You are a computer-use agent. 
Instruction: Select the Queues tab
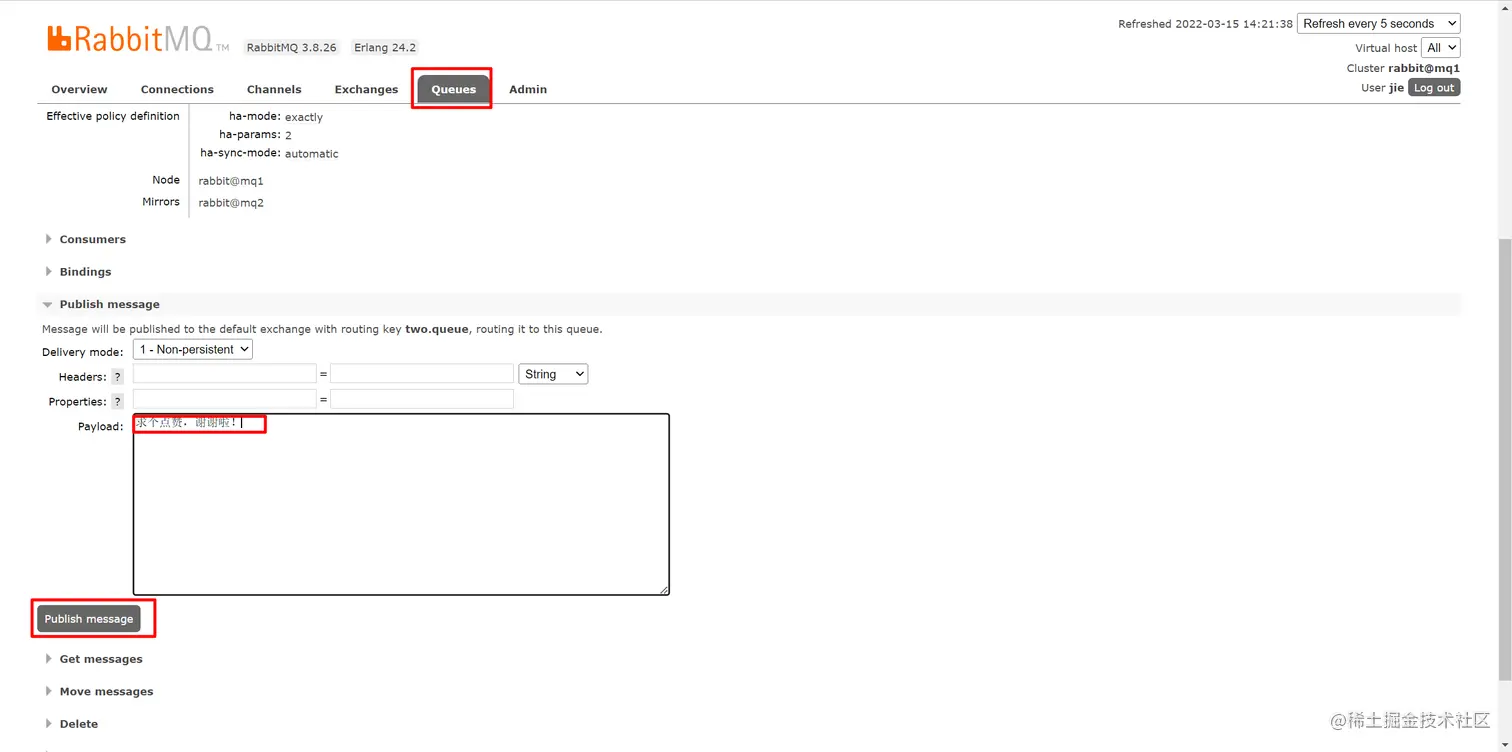point(453,89)
